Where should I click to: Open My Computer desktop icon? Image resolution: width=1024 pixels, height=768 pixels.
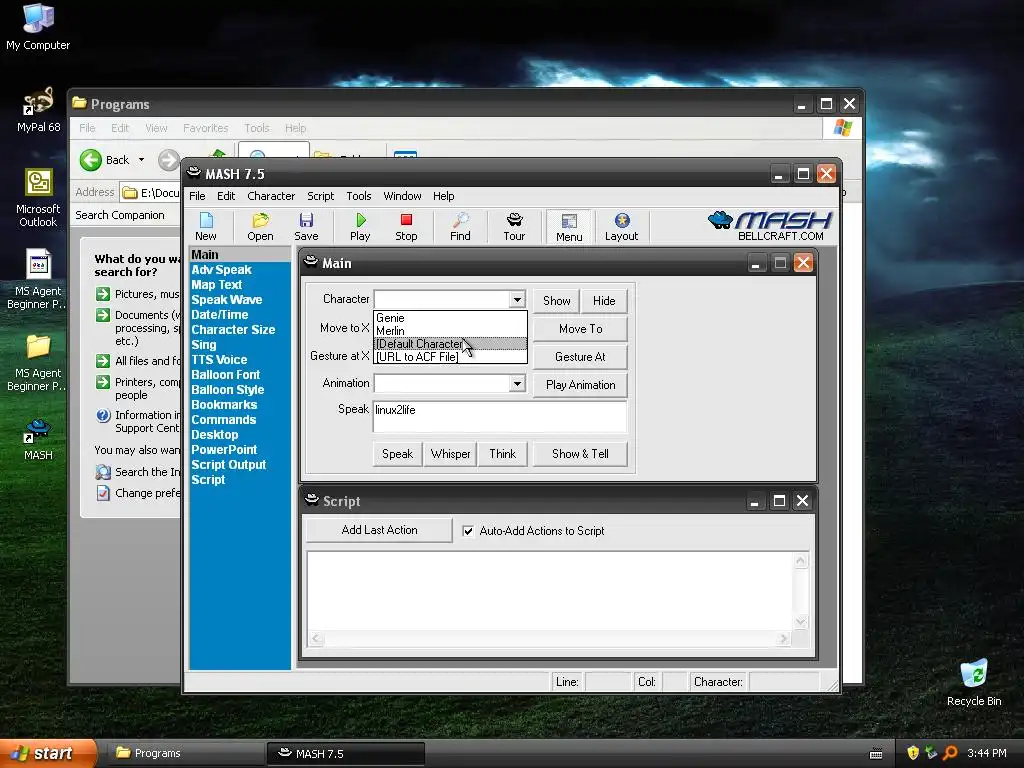point(38,27)
